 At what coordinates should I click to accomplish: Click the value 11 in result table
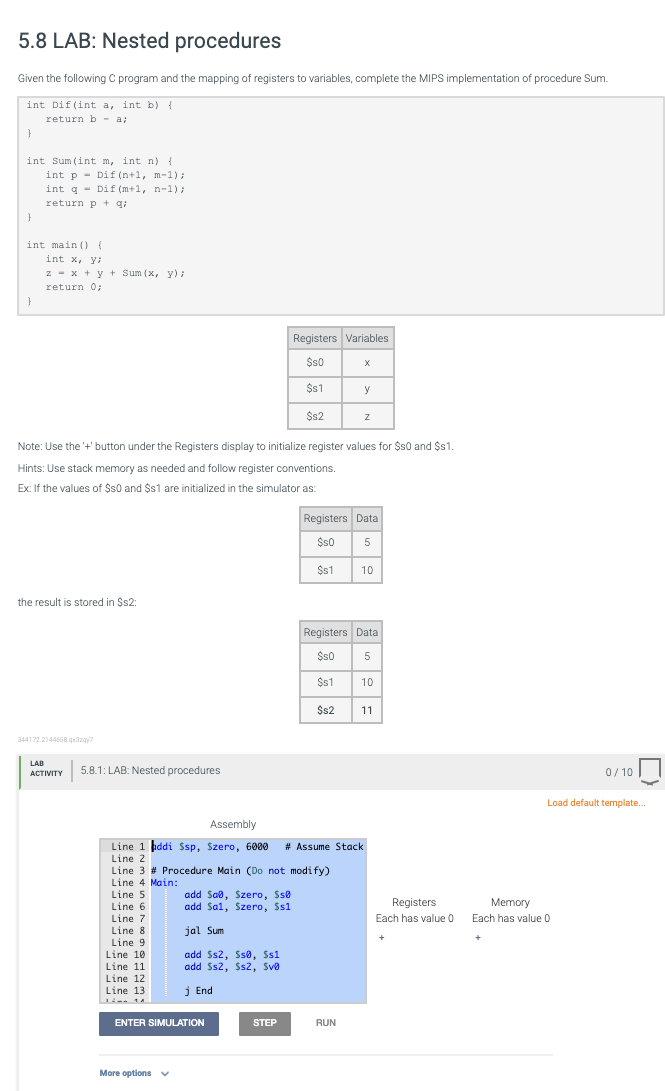coord(367,710)
